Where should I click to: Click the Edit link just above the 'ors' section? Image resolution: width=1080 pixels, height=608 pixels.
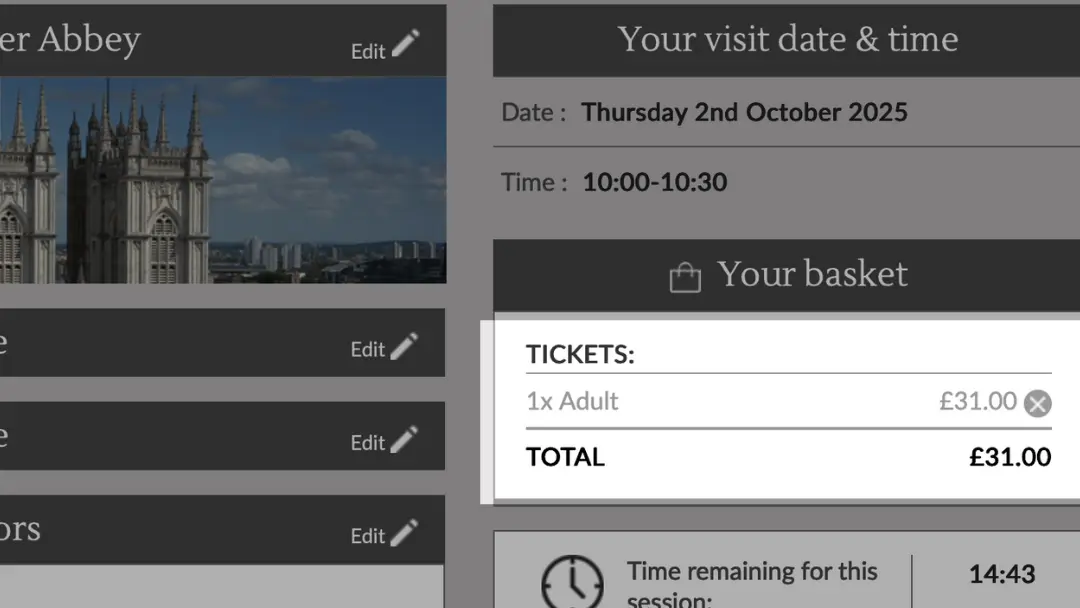click(367, 442)
